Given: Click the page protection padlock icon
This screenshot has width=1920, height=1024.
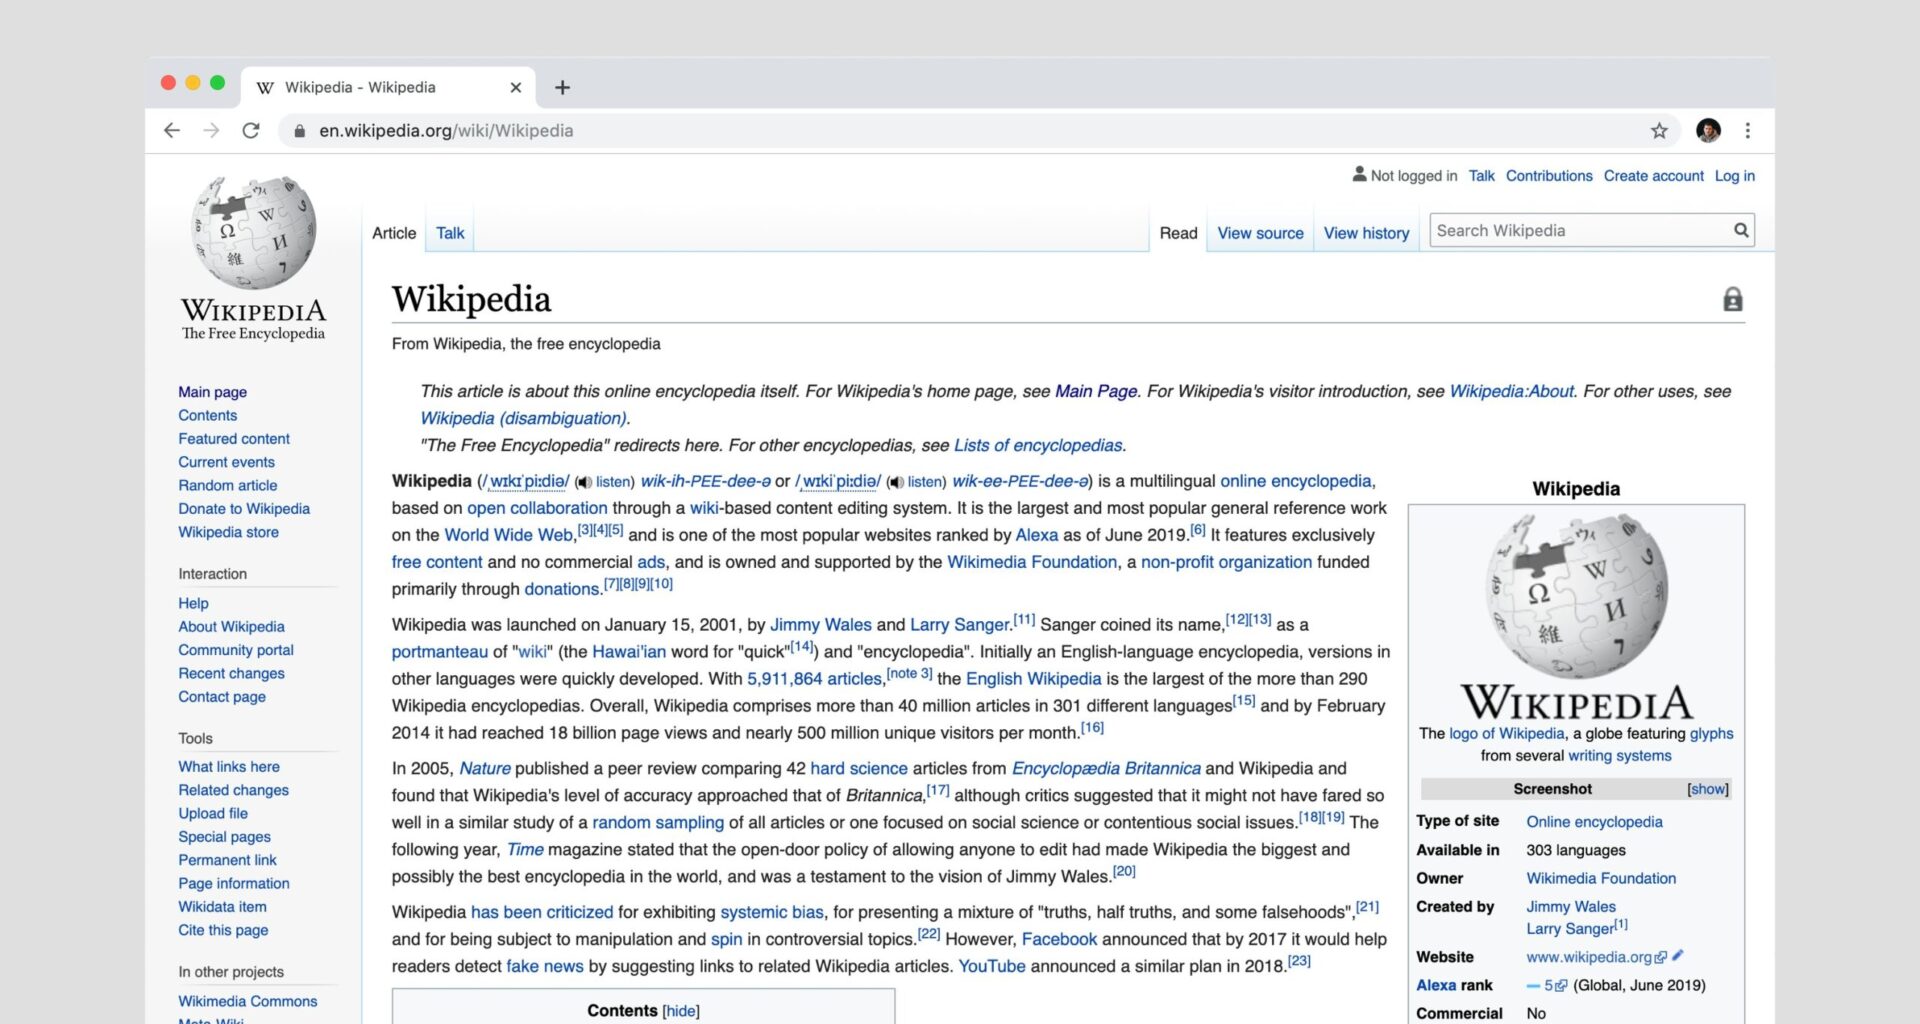Looking at the screenshot, I should [1733, 298].
